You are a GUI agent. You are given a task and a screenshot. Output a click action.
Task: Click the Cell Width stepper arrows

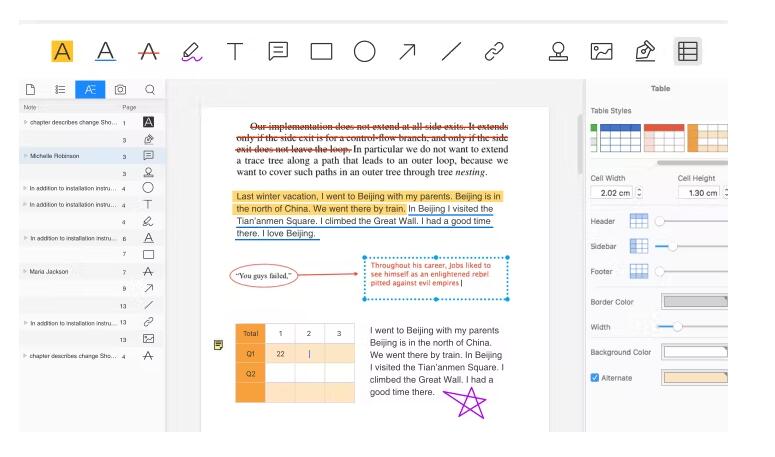coord(639,192)
